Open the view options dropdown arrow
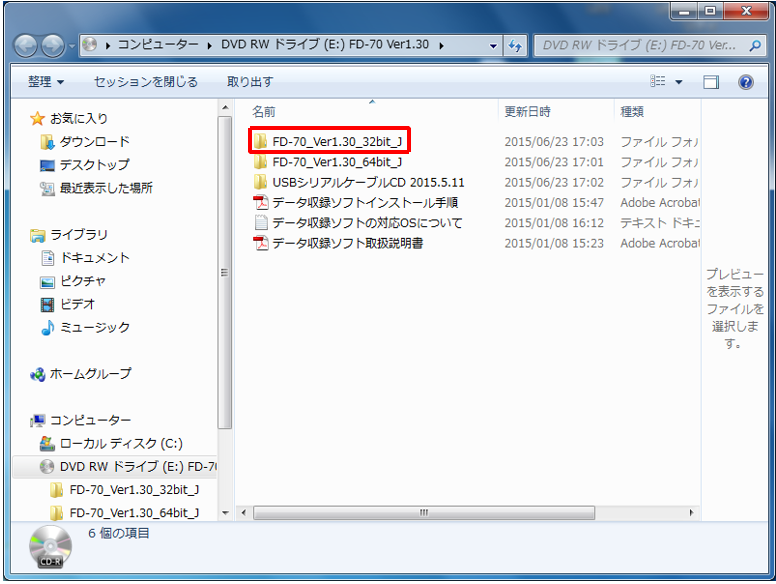776x584 pixels. (x=679, y=82)
